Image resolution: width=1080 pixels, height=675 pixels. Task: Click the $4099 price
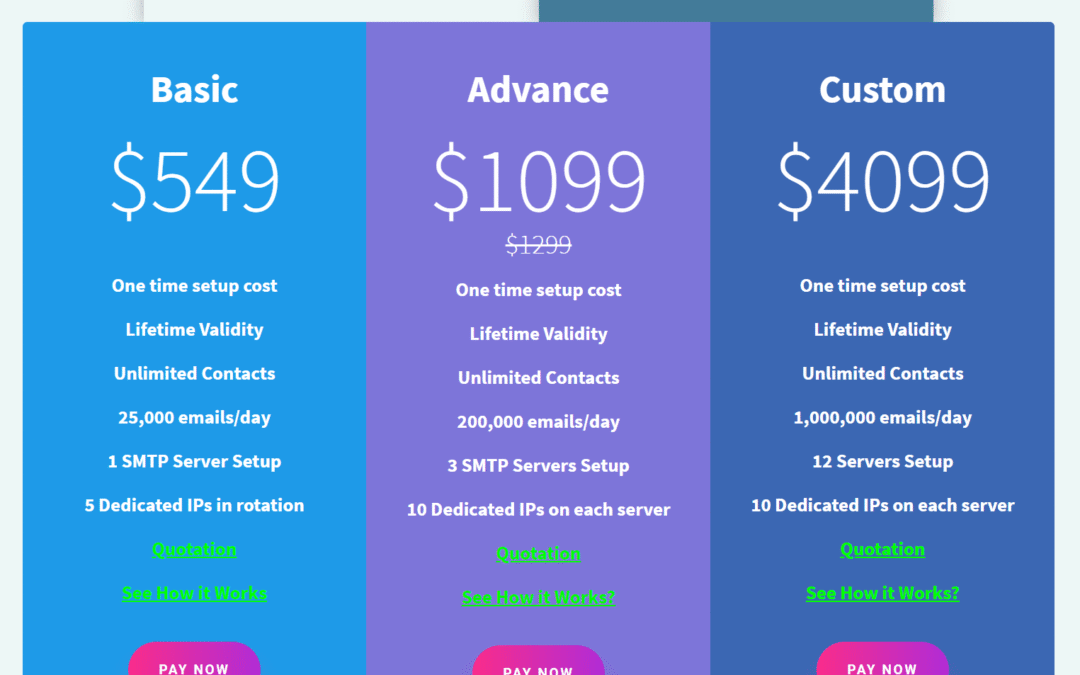coord(882,181)
